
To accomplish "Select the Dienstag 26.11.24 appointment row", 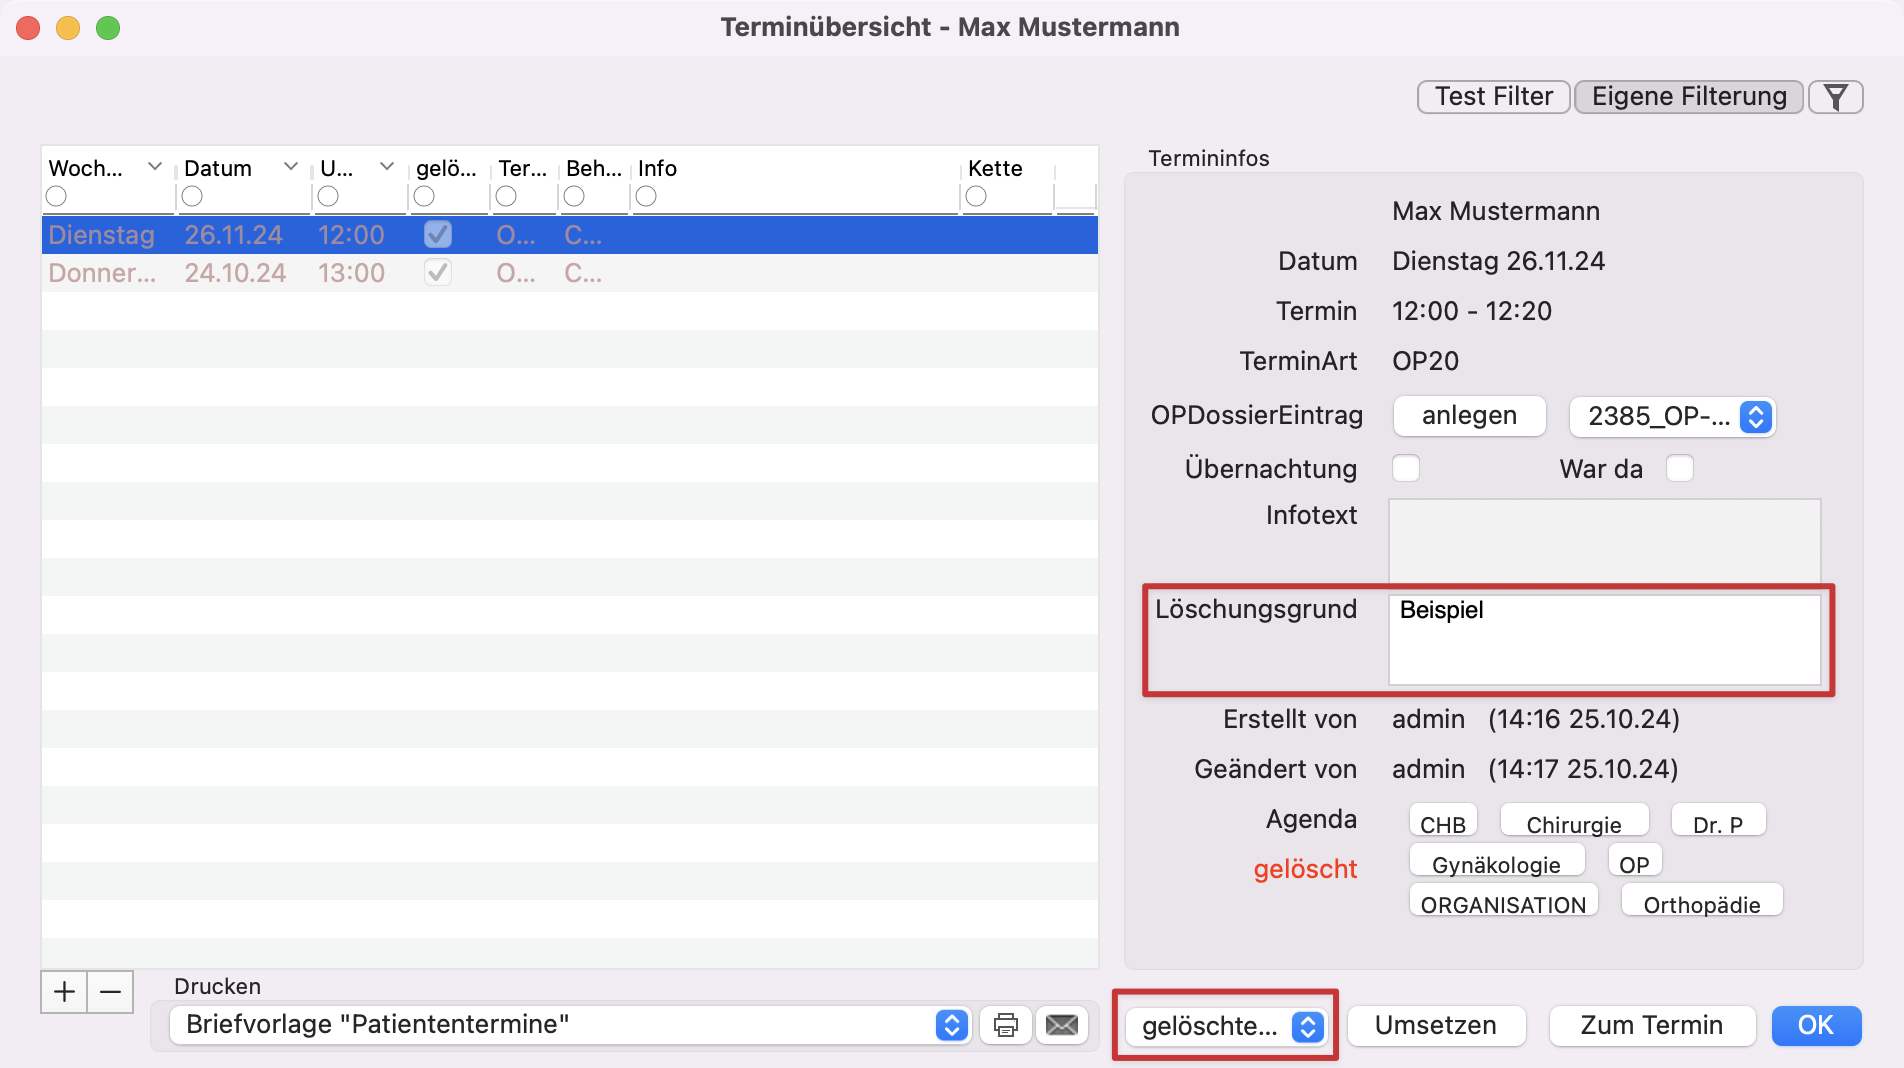I will pyautogui.click(x=570, y=235).
